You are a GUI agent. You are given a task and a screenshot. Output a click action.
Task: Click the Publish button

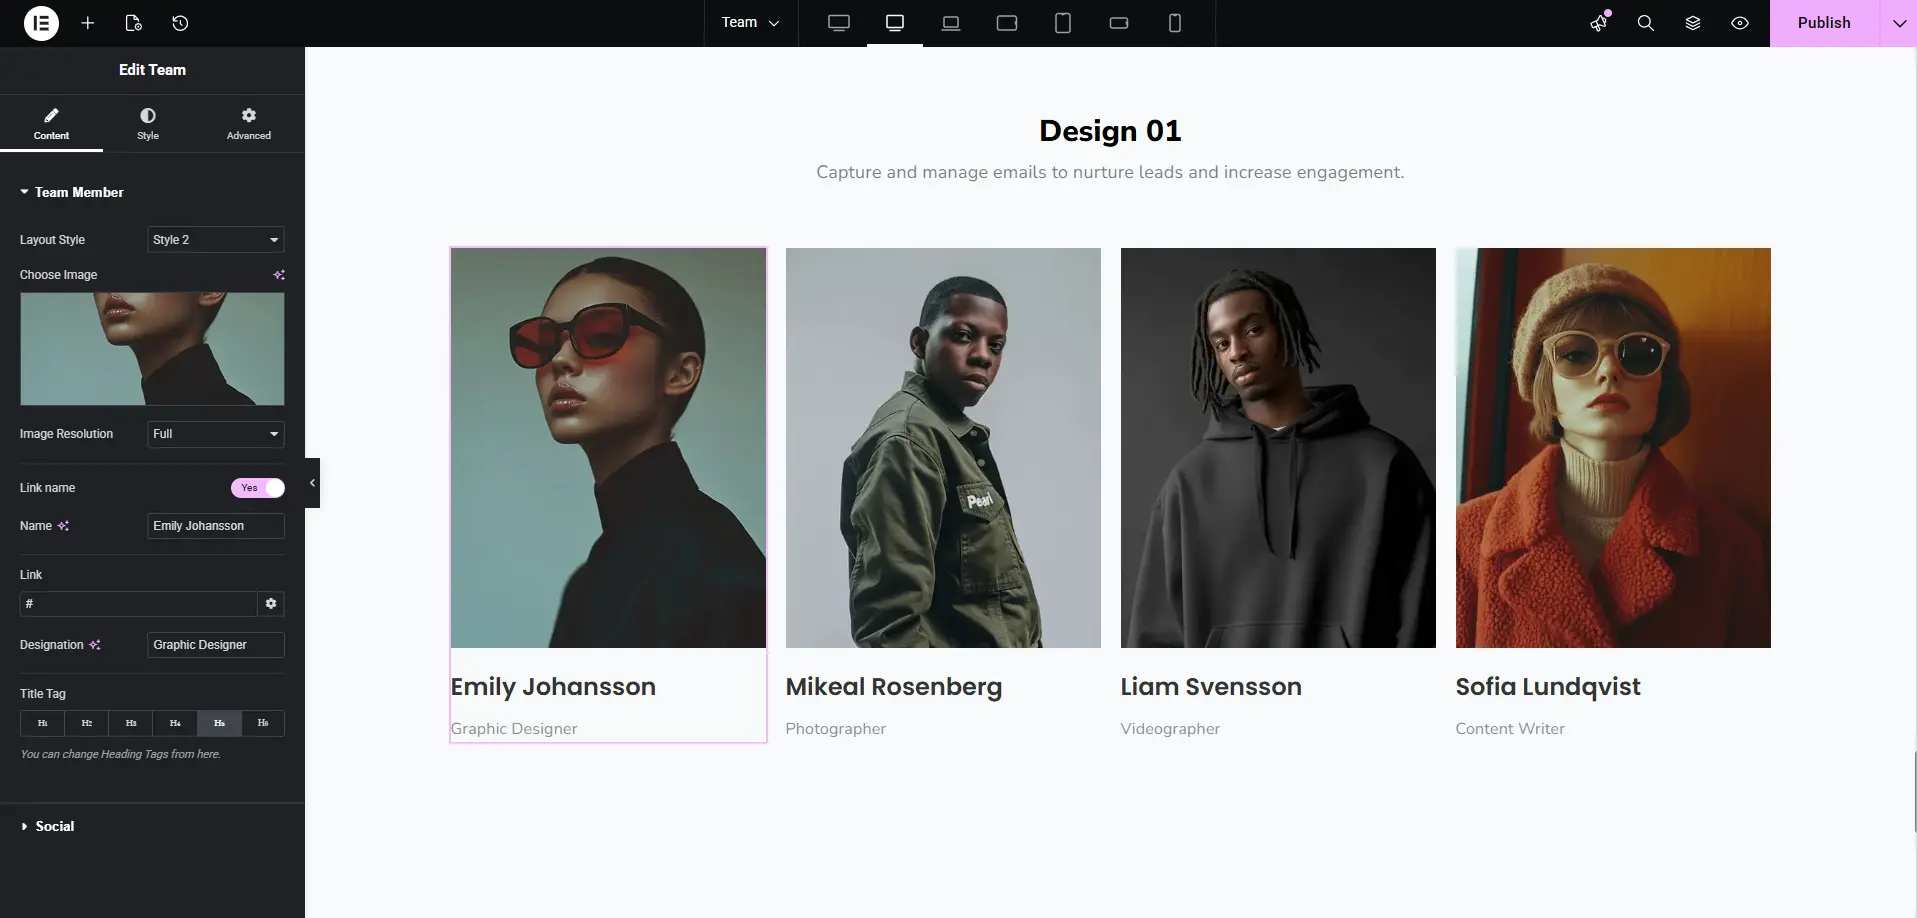pos(1823,23)
